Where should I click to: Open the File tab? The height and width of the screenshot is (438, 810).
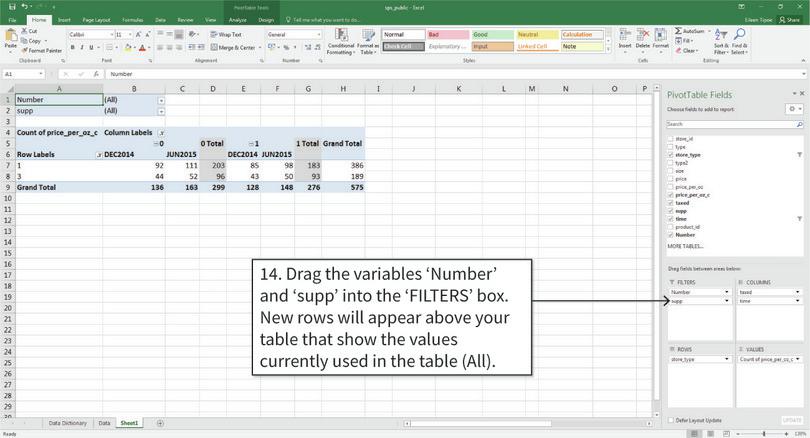coord(12,20)
